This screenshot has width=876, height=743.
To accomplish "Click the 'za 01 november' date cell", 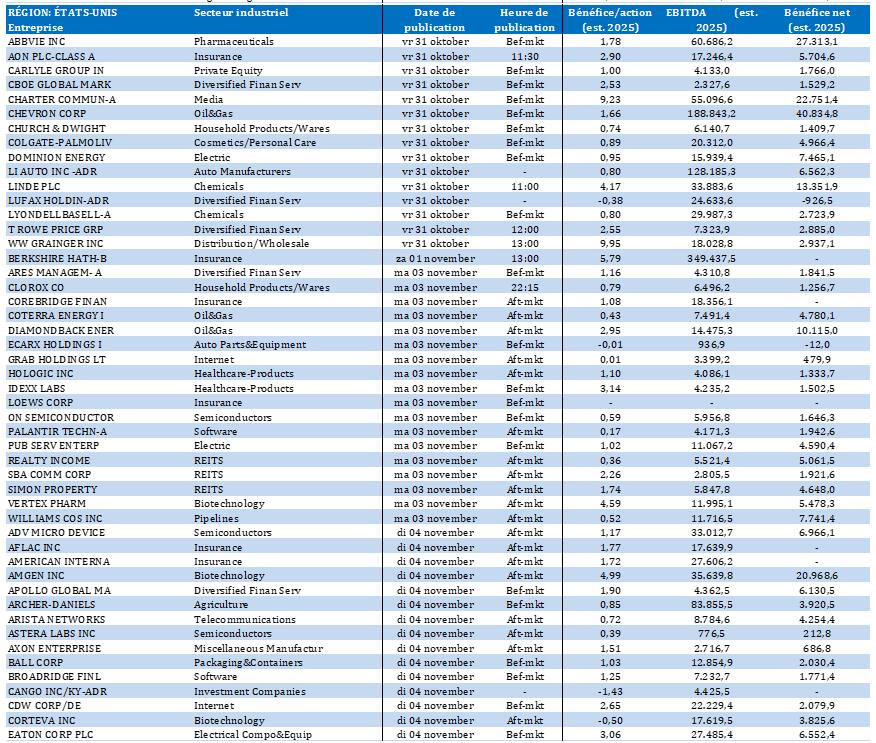I will pyautogui.click(x=434, y=258).
